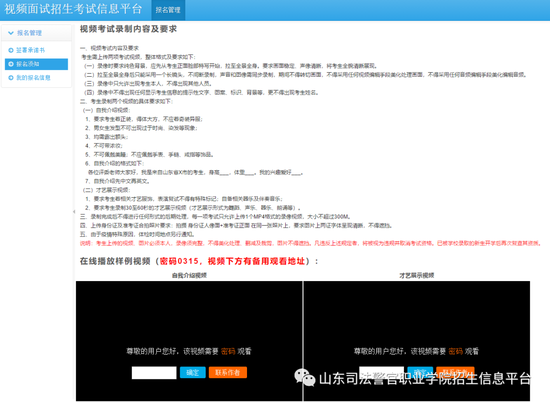The image size is (550, 403).
Task: Click the orange 密码 word in the 才艺展示视频 prompt
Action: click(x=455, y=351)
